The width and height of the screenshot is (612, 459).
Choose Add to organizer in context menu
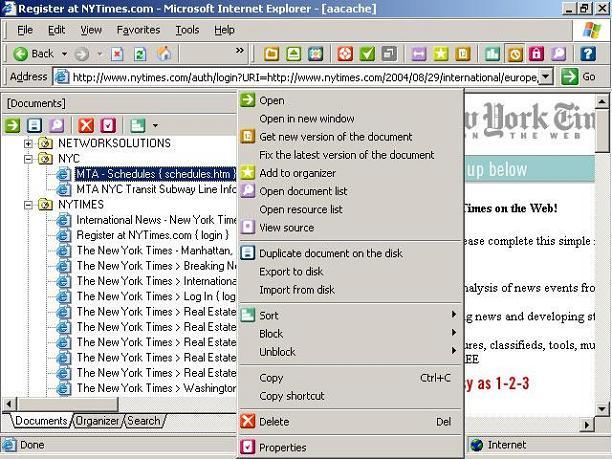click(349, 173)
